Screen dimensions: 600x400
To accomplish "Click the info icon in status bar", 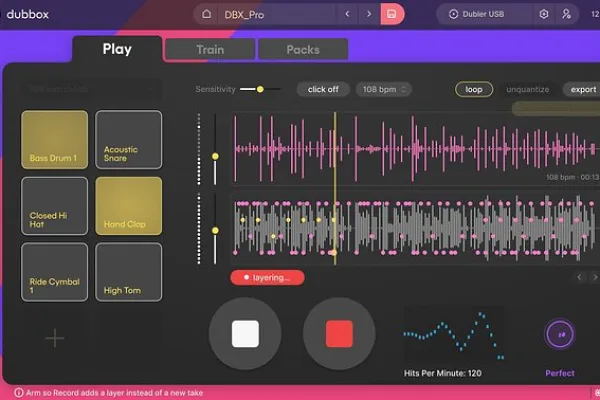I will click(18, 393).
